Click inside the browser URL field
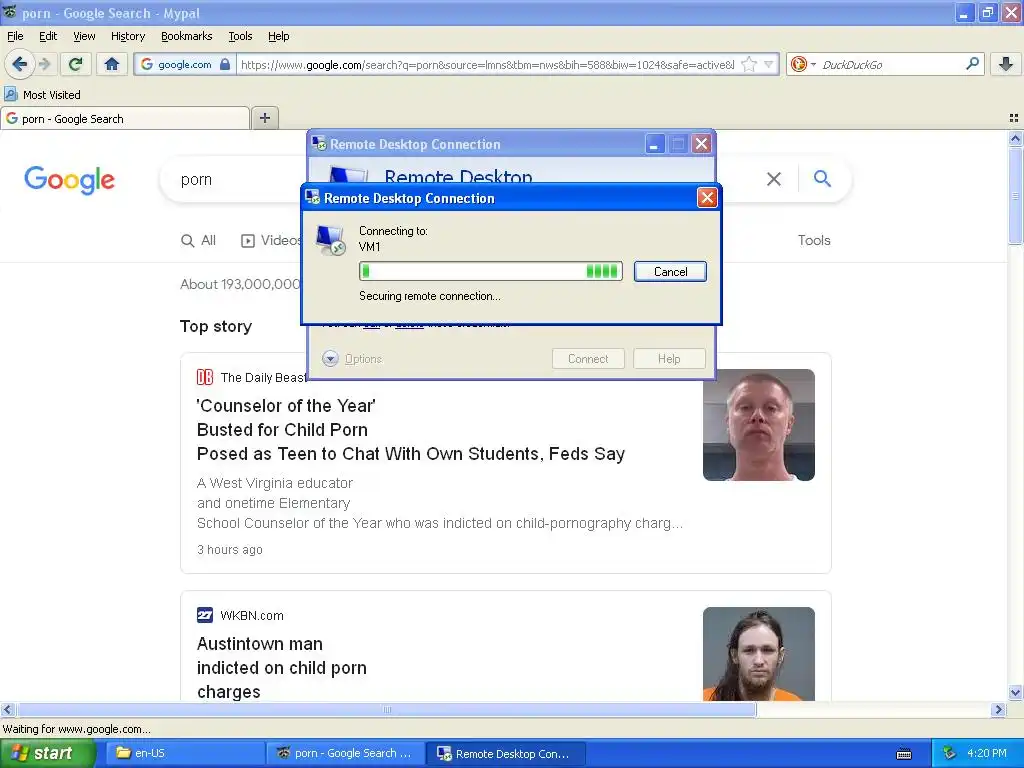Image resolution: width=1024 pixels, height=768 pixels. 487,65
